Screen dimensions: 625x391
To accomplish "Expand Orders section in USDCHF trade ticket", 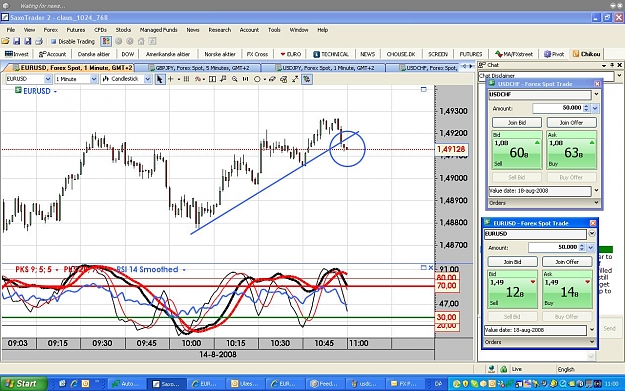I will 596,203.
